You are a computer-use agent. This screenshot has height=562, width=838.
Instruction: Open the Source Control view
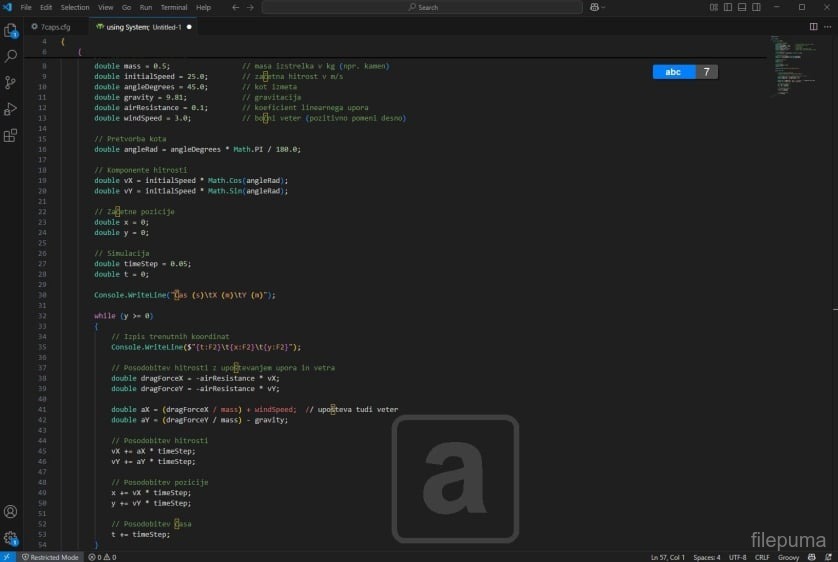pyautogui.click(x=11, y=83)
